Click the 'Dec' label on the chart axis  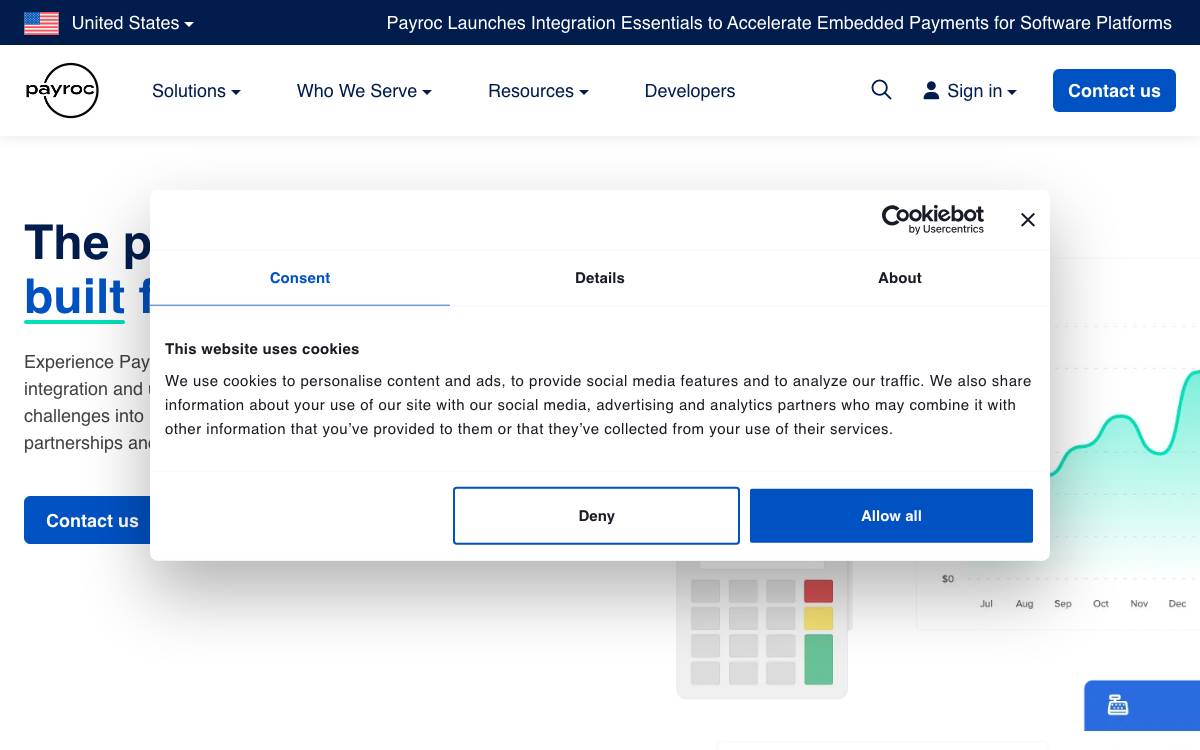1177,604
